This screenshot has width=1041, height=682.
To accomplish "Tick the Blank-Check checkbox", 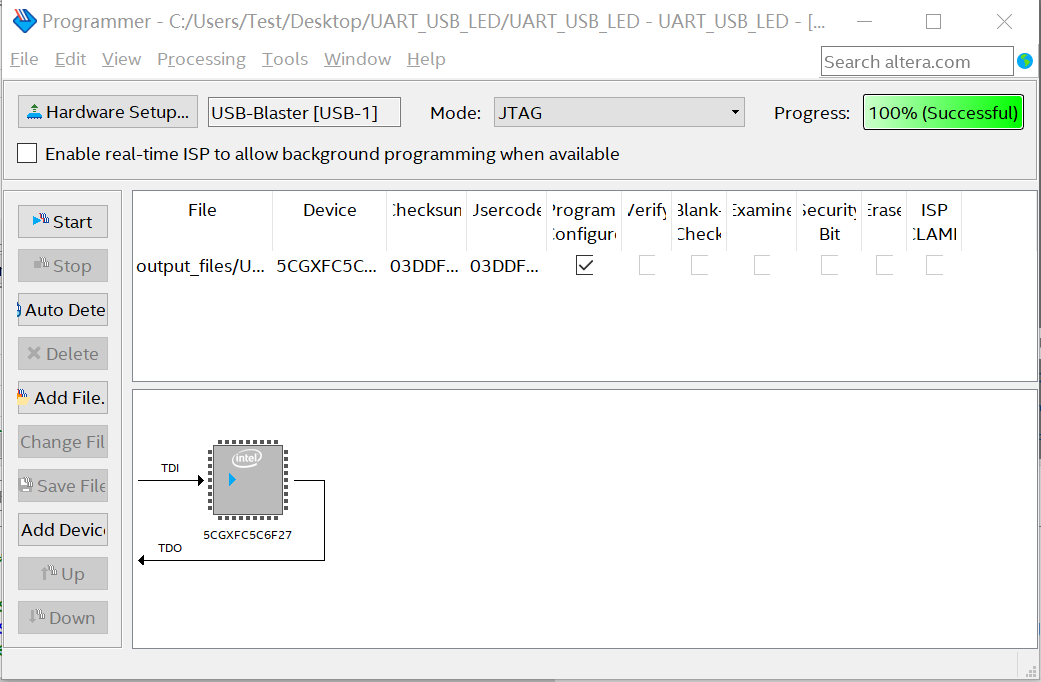I will click(x=699, y=266).
